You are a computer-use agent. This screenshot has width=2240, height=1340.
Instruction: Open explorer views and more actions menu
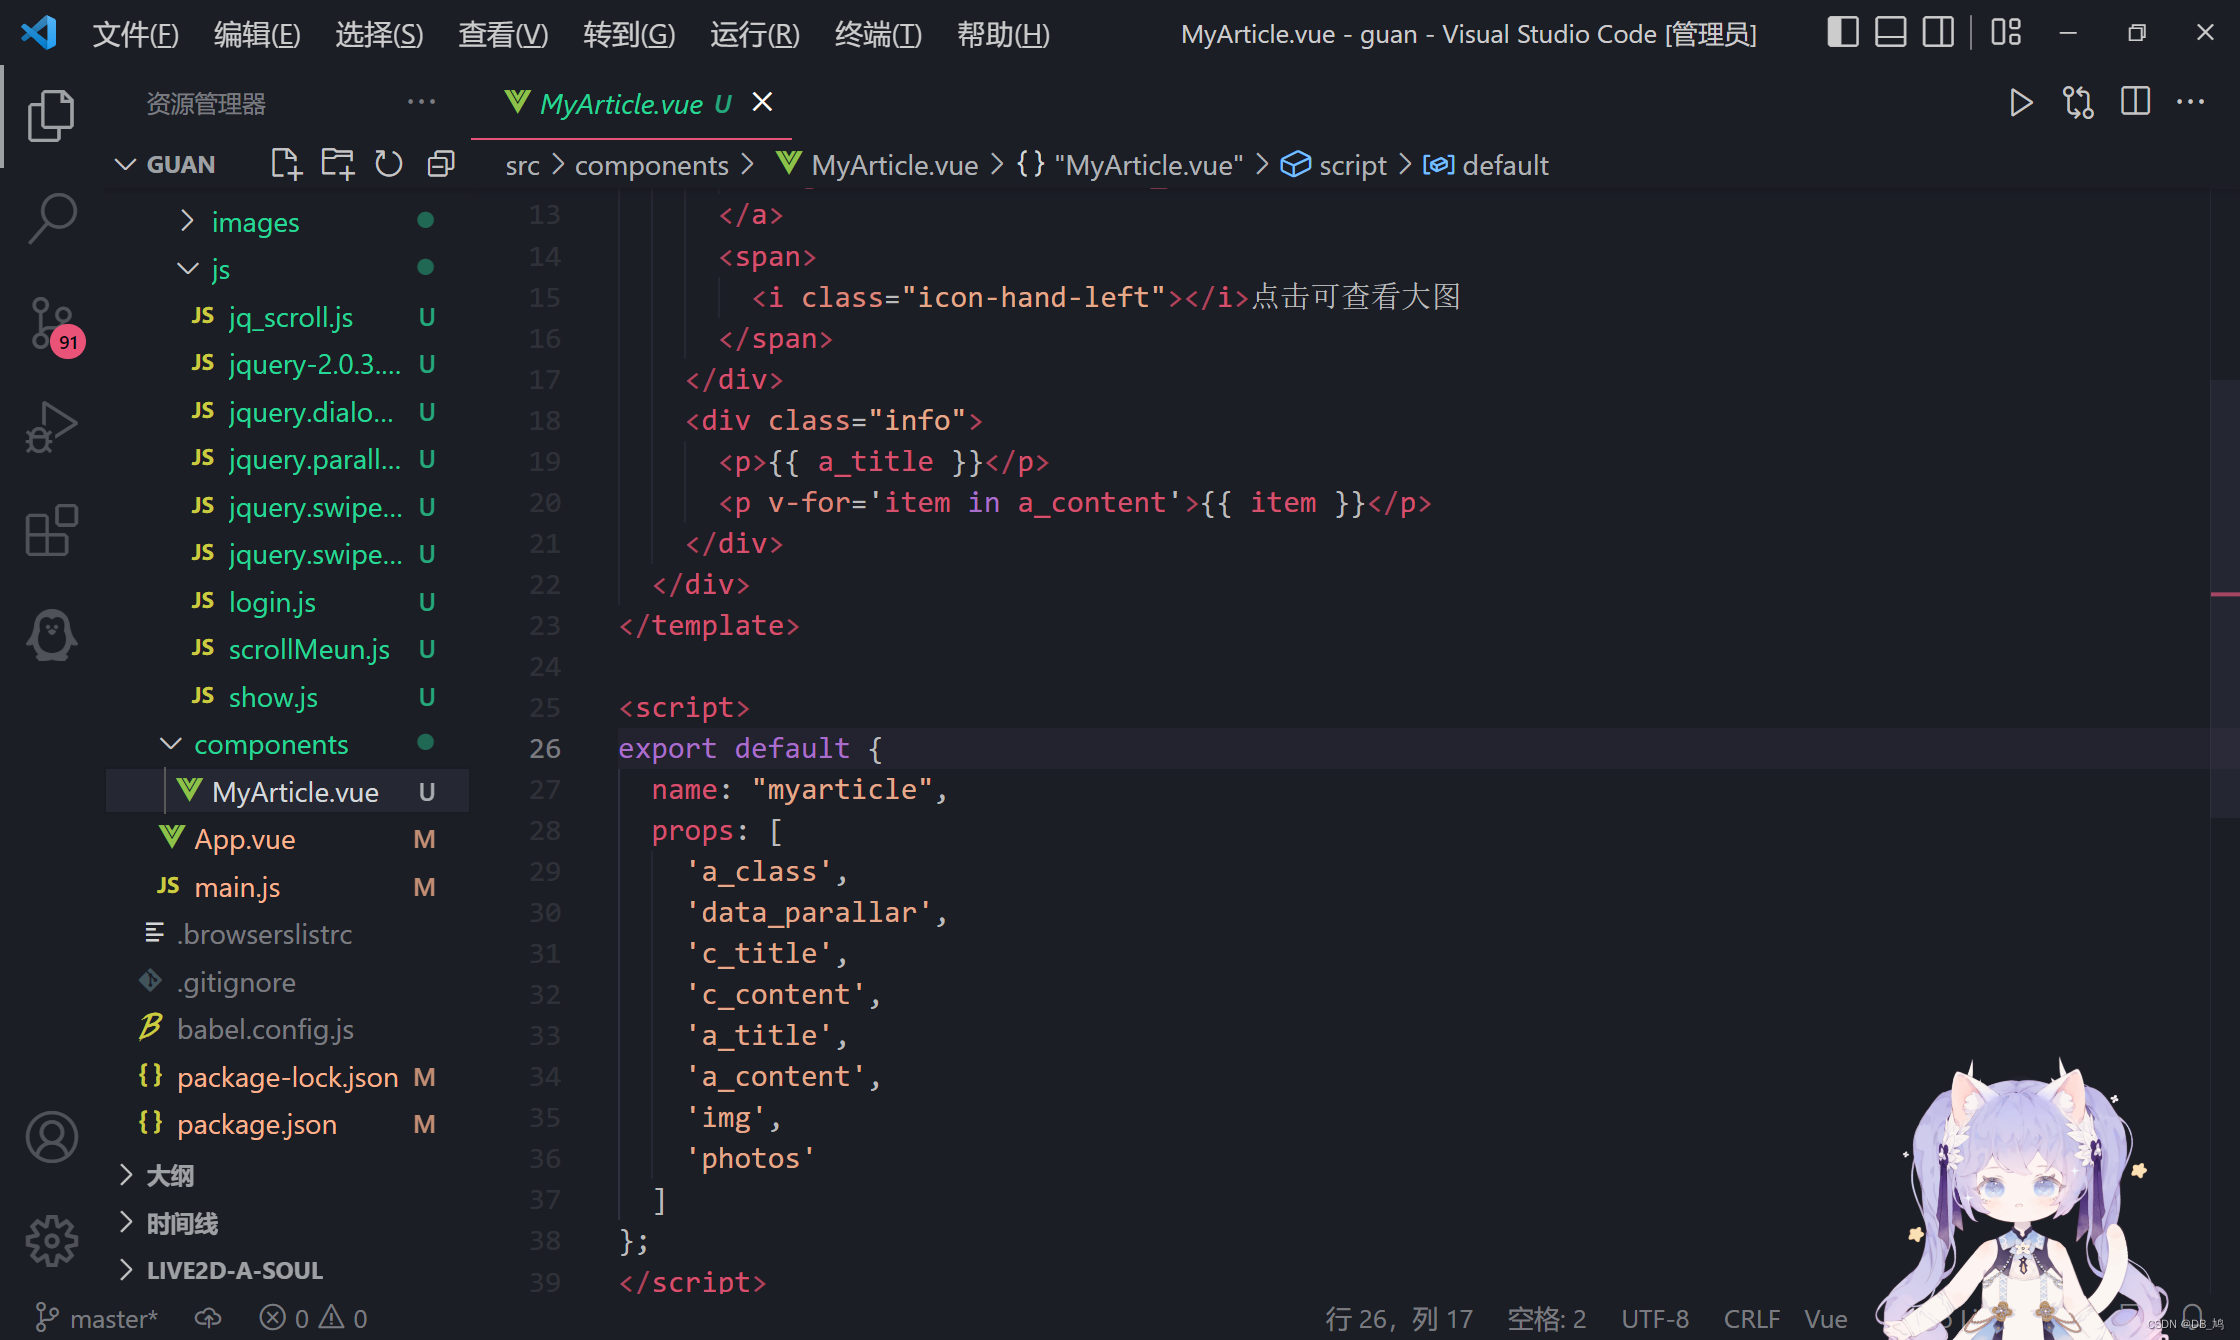pyautogui.click(x=421, y=102)
